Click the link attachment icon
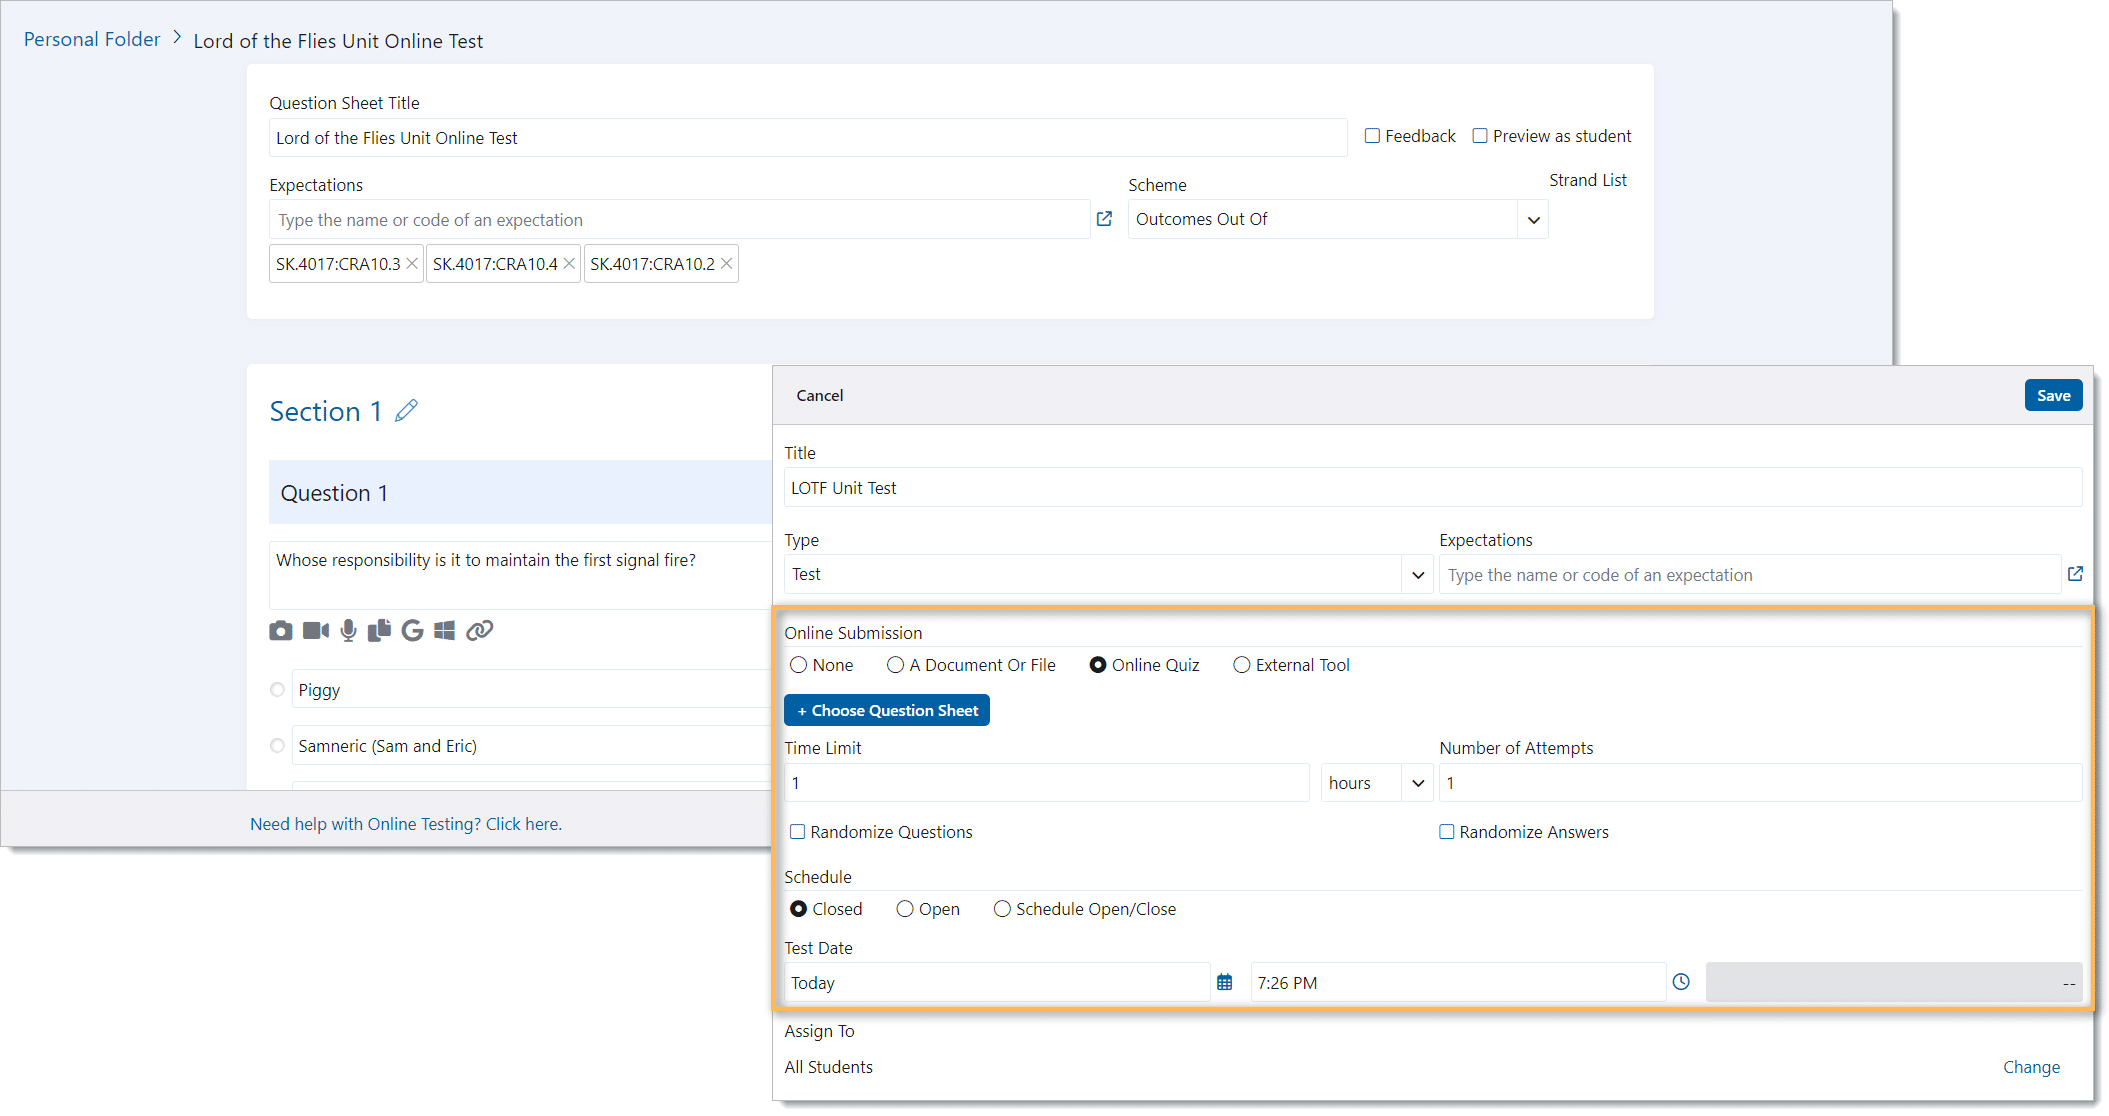The image size is (2109, 1116). [480, 631]
